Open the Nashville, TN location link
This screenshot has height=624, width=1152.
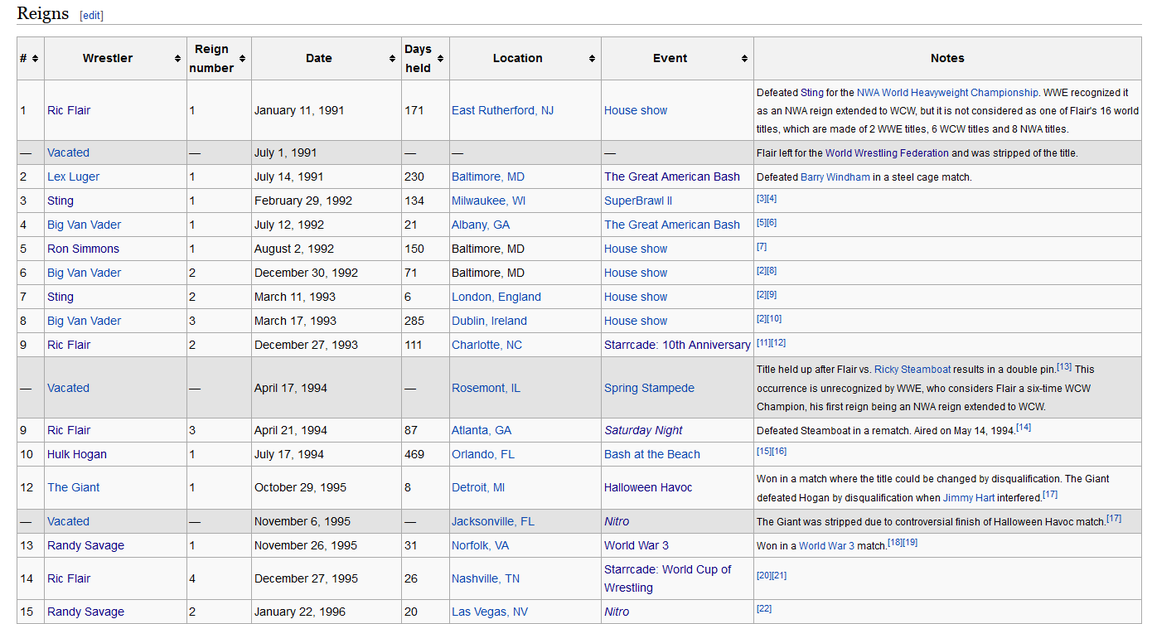pyautogui.click(x=486, y=578)
